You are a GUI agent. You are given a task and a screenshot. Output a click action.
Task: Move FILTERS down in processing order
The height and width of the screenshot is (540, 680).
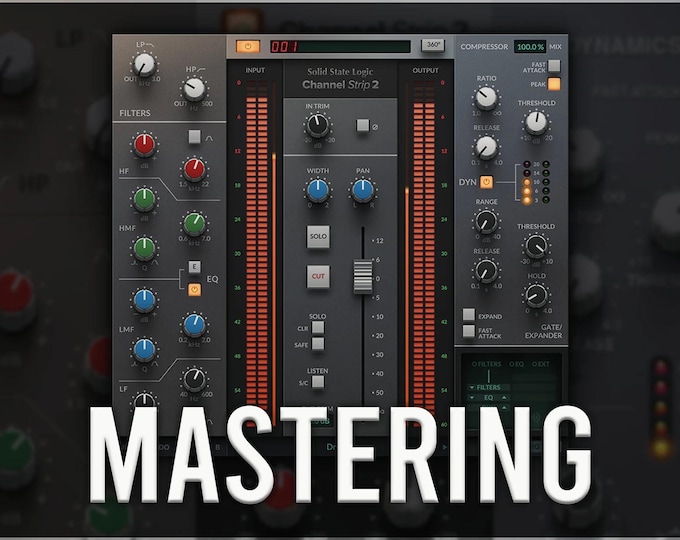point(471,387)
